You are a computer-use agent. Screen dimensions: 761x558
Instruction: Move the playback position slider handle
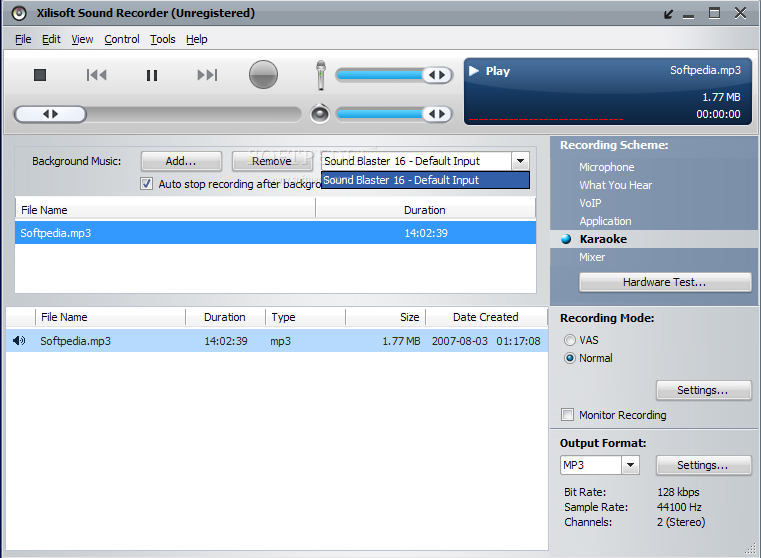(x=50, y=114)
